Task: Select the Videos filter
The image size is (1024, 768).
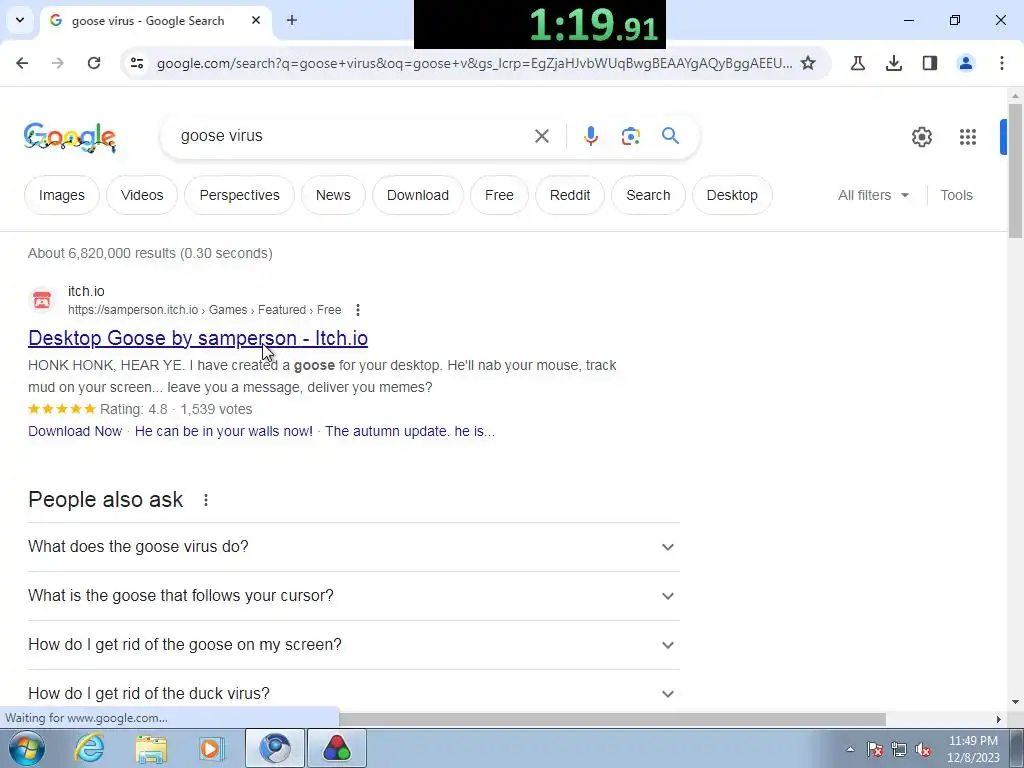Action: point(142,195)
